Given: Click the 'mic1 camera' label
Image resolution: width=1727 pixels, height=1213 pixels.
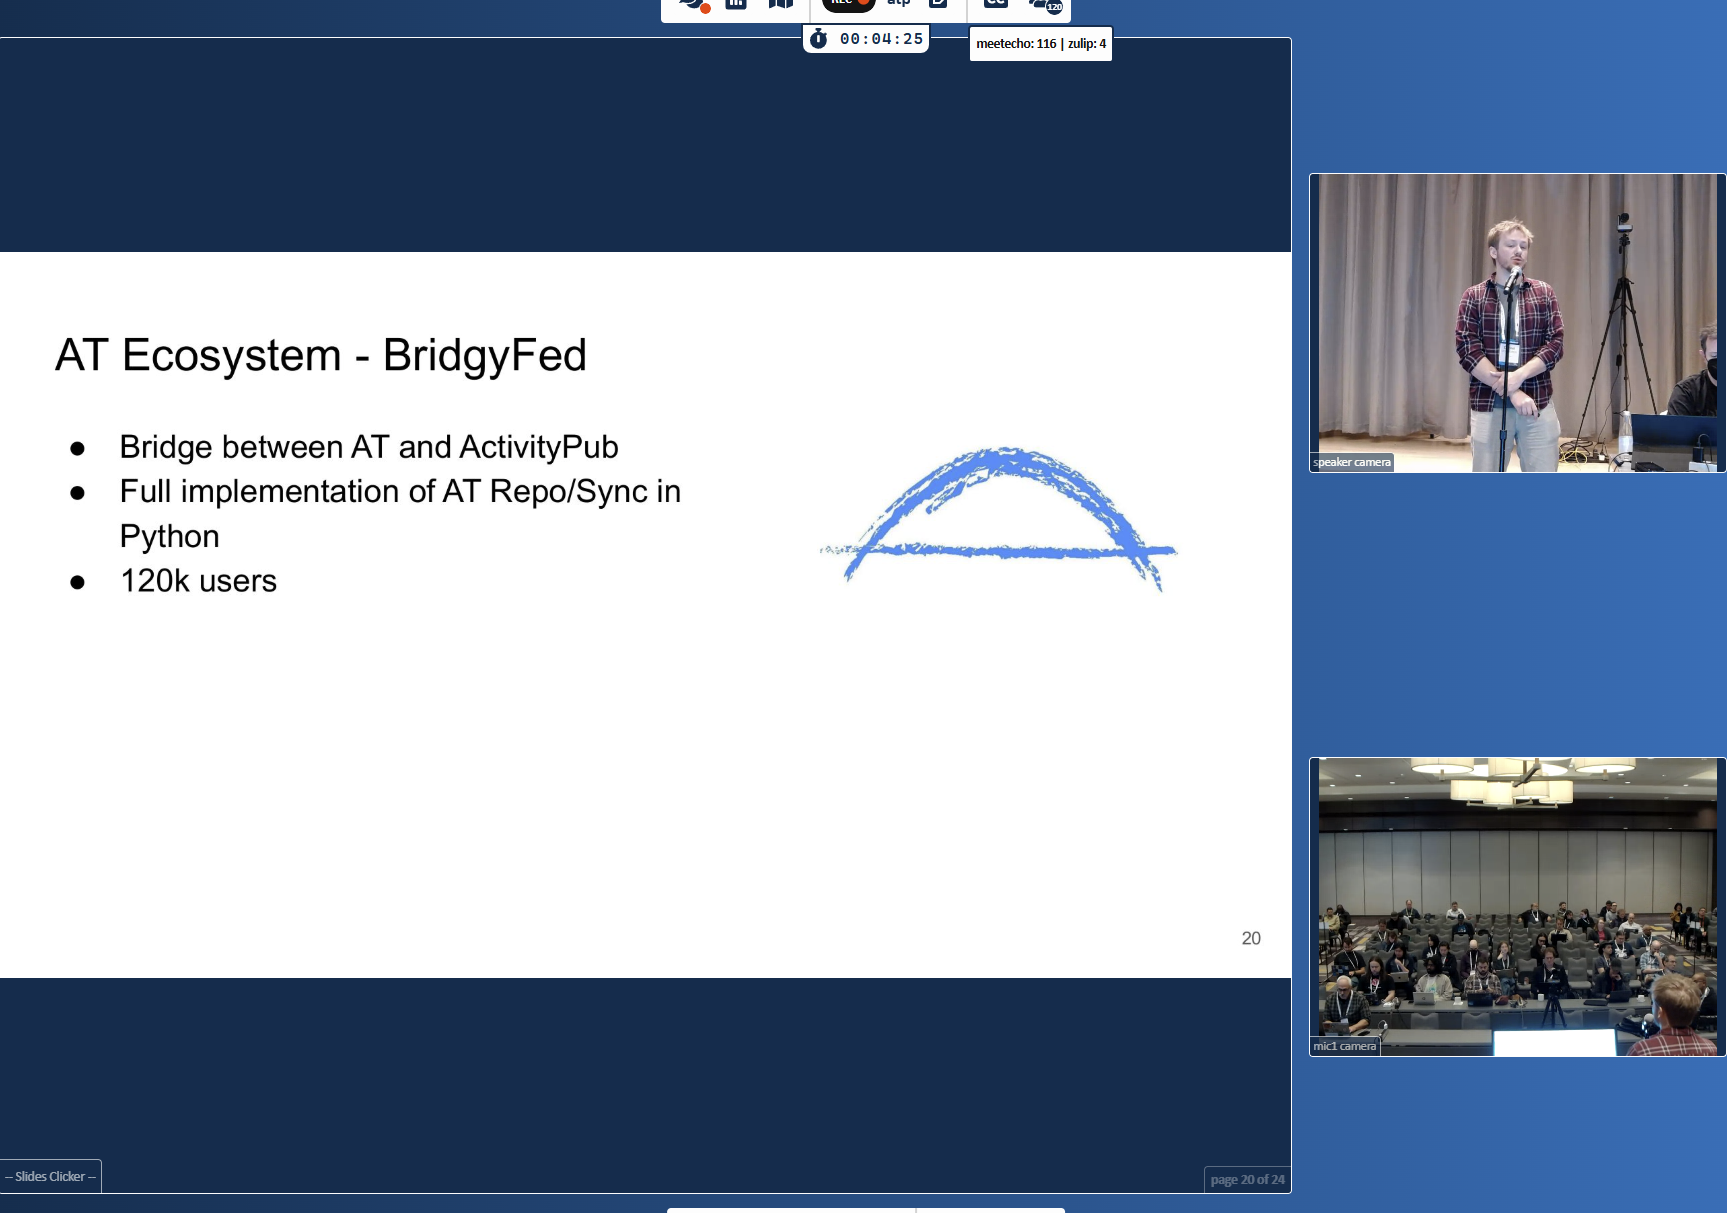Looking at the screenshot, I should coord(1344,1046).
